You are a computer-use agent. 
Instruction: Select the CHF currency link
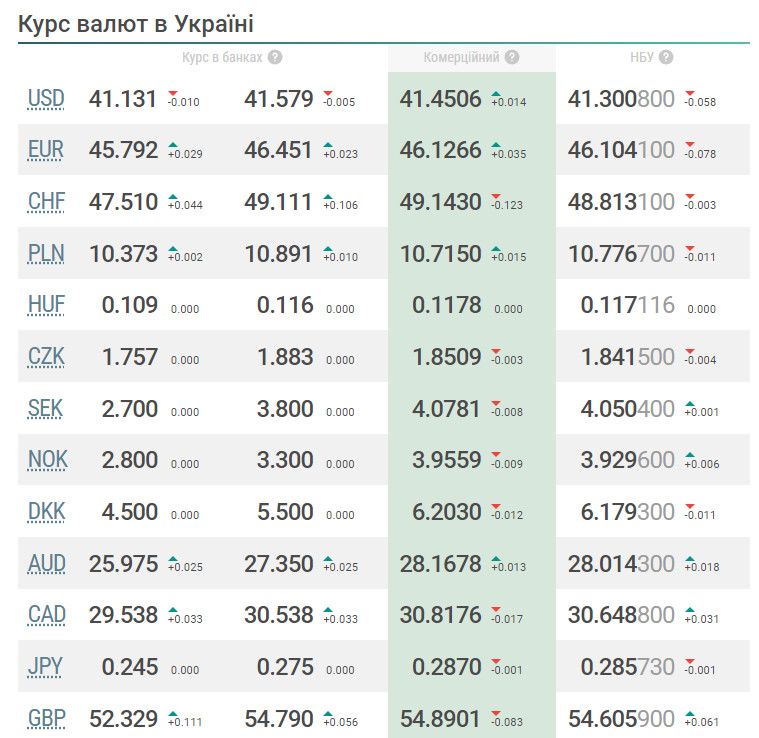(46, 202)
